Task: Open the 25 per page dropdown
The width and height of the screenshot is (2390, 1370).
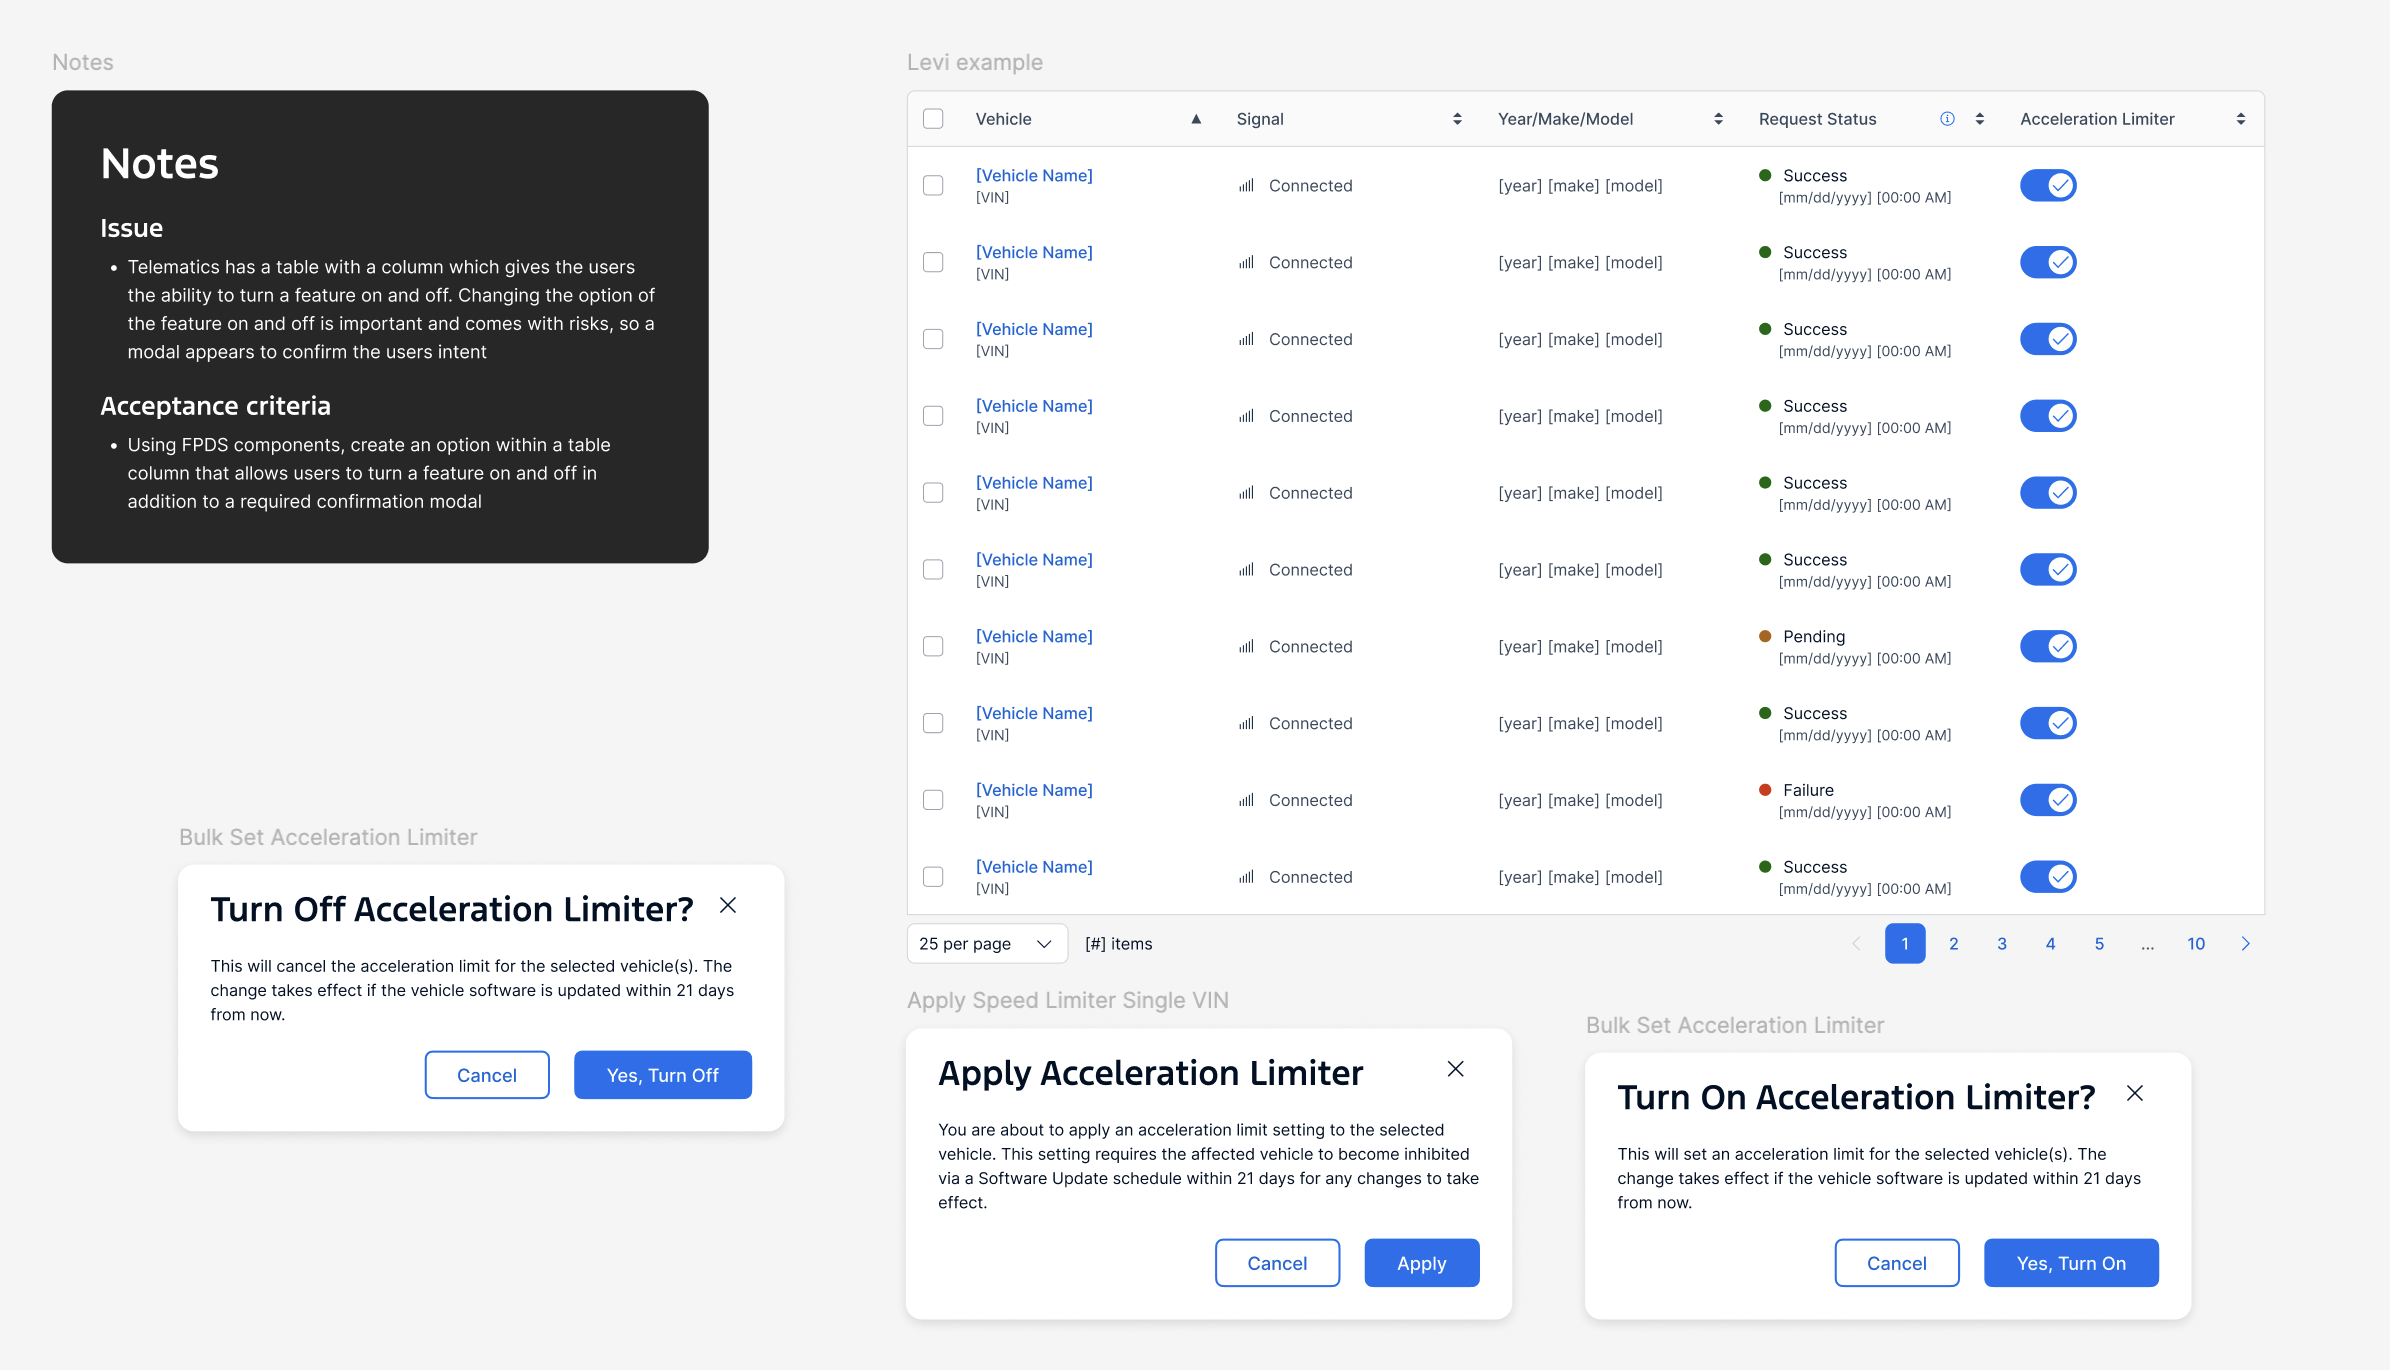Action: tap(986, 944)
